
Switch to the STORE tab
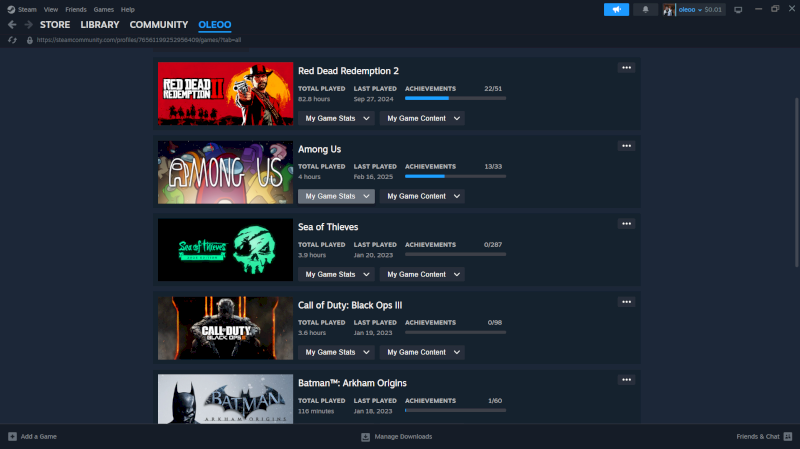pyautogui.click(x=55, y=24)
